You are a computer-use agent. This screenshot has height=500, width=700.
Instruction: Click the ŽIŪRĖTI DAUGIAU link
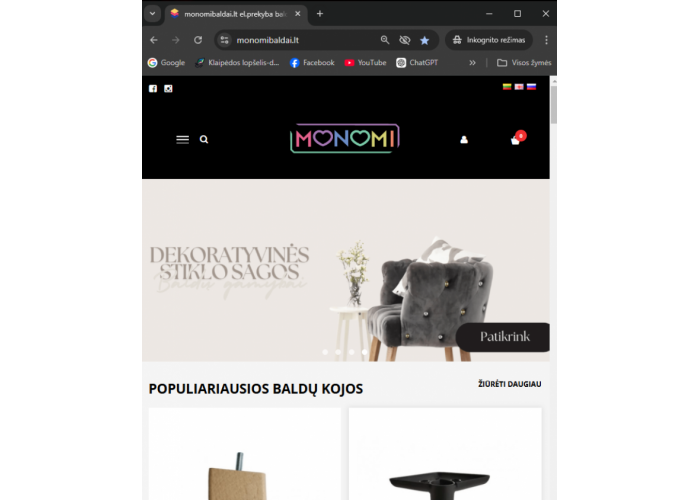(x=509, y=384)
